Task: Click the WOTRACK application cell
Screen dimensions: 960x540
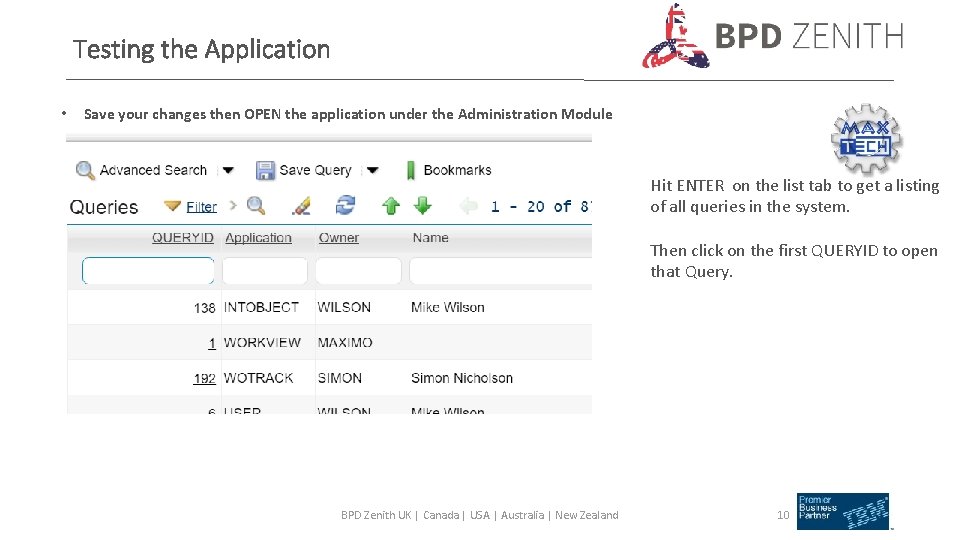Action: tap(258, 378)
